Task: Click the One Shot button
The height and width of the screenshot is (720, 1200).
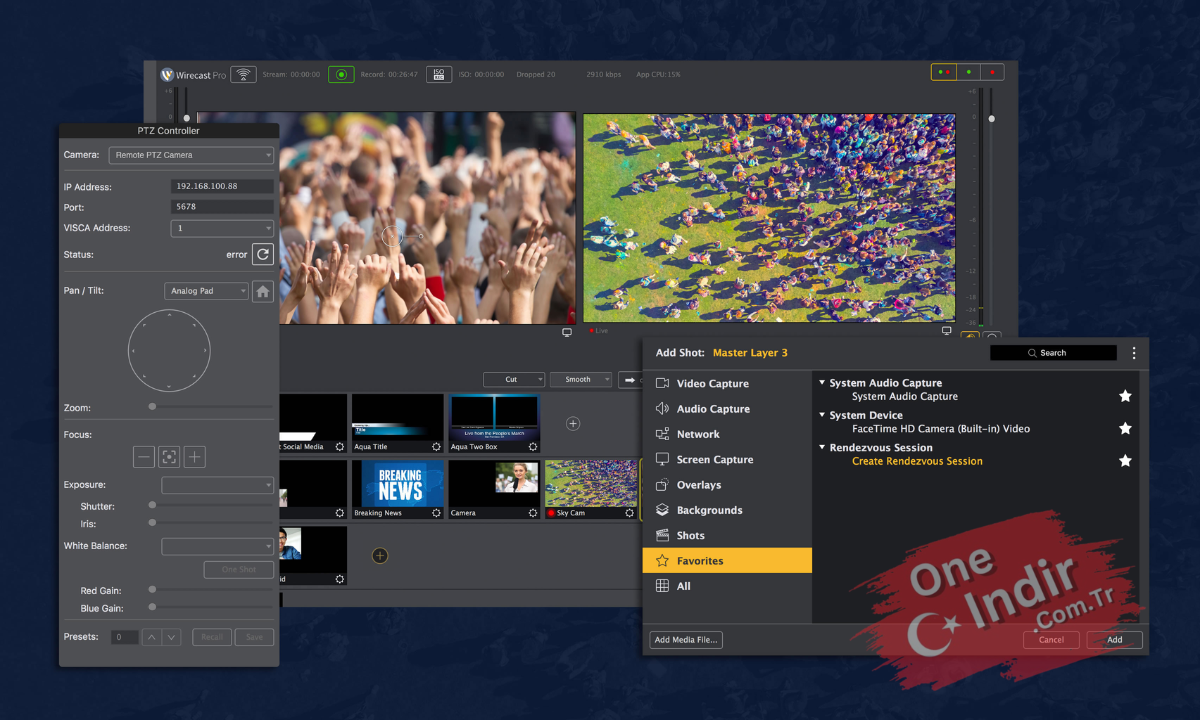Action: (x=239, y=570)
